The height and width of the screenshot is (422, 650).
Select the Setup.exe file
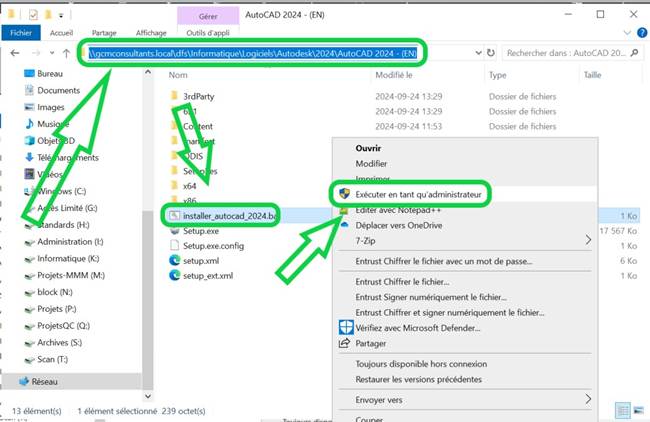click(201, 231)
